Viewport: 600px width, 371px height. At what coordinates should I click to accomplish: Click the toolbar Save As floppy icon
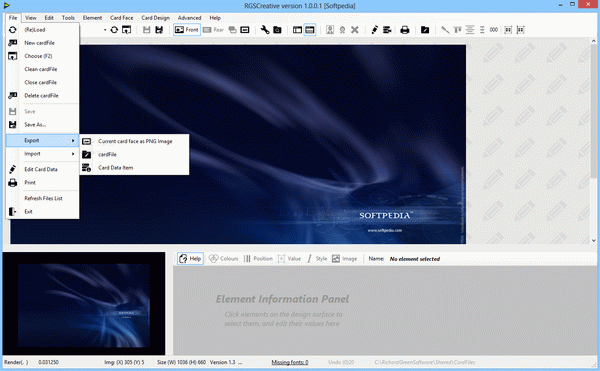pyautogui.click(x=159, y=29)
